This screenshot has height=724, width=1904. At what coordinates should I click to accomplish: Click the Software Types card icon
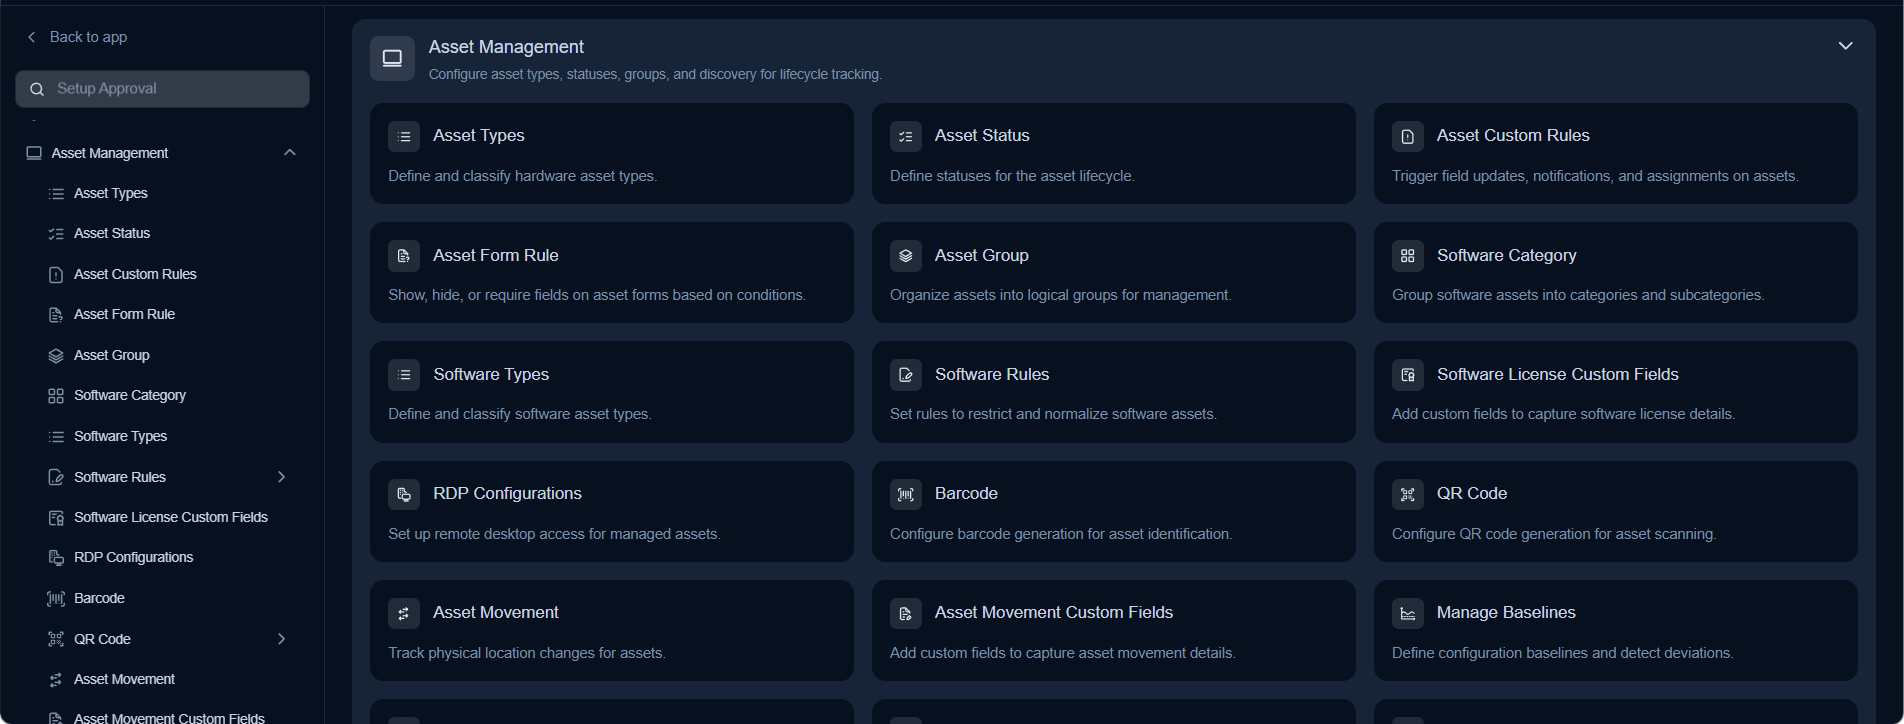404,375
